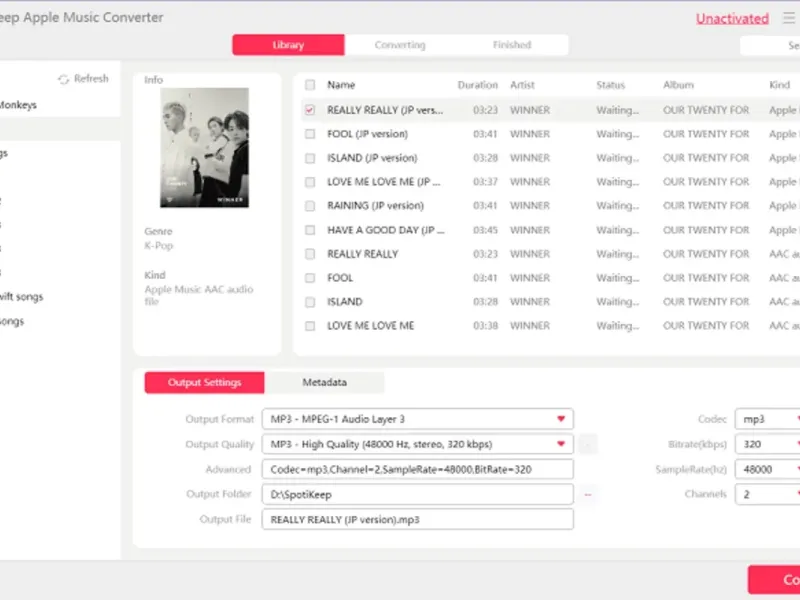This screenshot has height=600, width=800.
Task: Switch to the Library tab
Action: pyautogui.click(x=288, y=45)
